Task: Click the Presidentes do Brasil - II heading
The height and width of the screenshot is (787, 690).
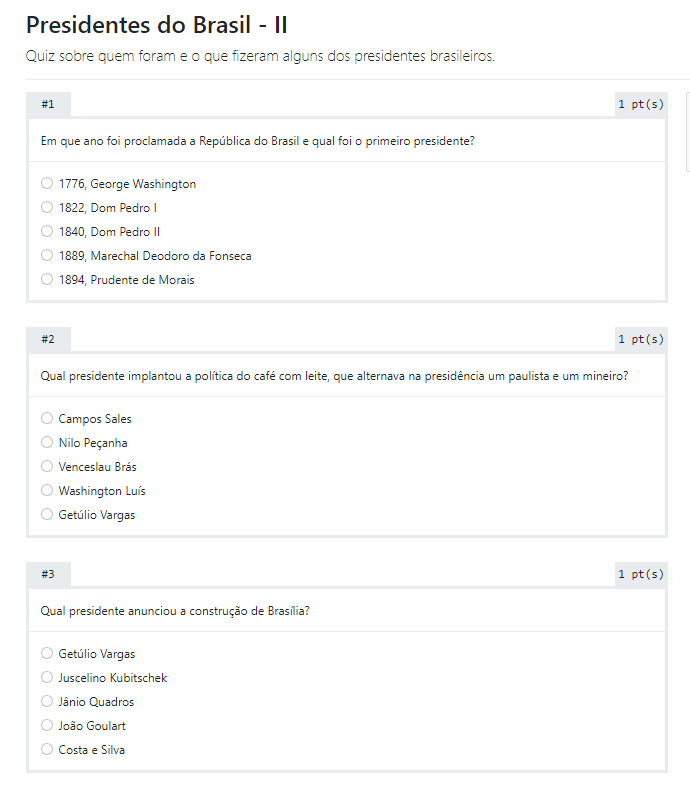Action: click(x=157, y=25)
